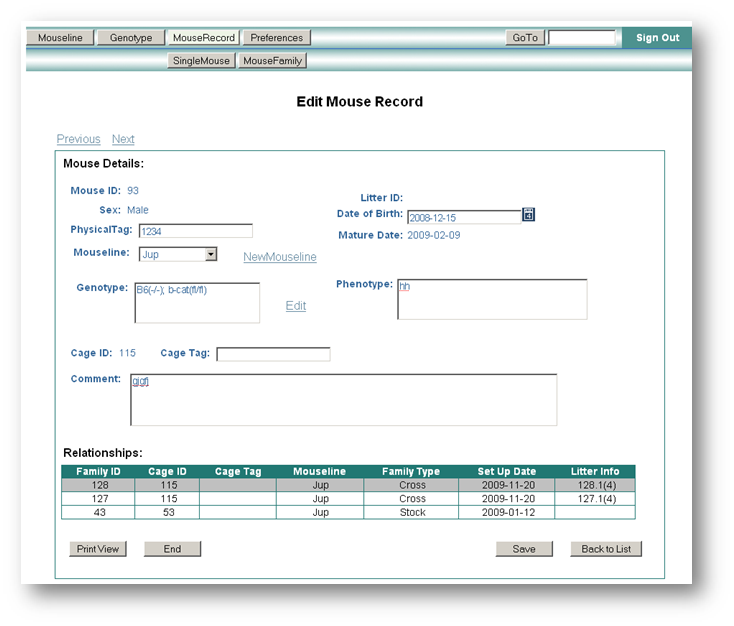Save the mouse record
734x626 pixels.
(524, 549)
